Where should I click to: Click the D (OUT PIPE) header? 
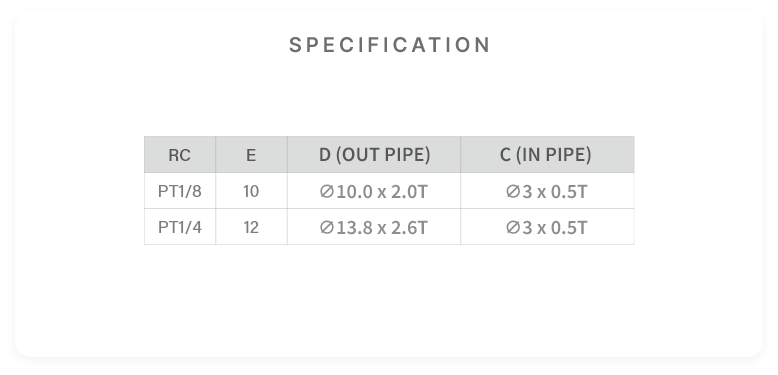click(374, 155)
